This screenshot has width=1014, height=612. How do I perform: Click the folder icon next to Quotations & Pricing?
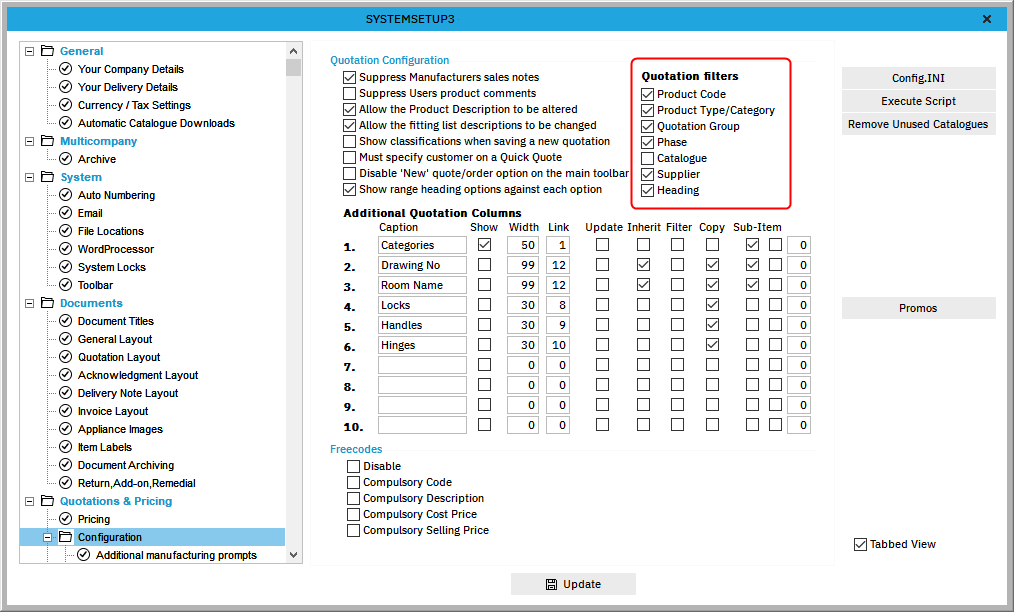pyautogui.click(x=47, y=501)
